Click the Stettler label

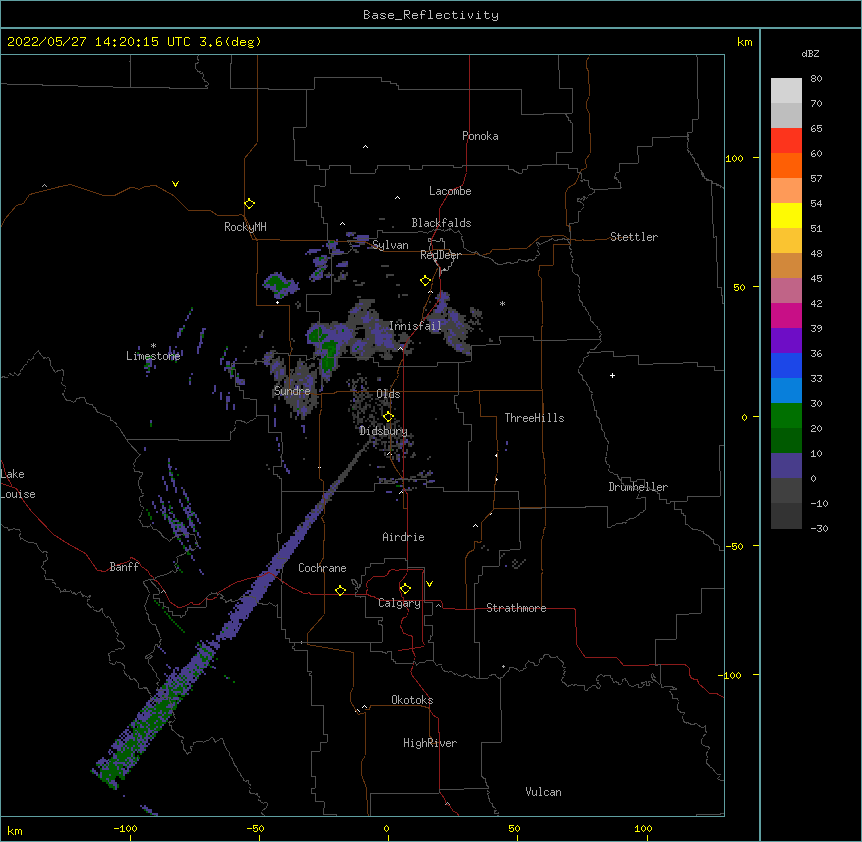[633, 237]
